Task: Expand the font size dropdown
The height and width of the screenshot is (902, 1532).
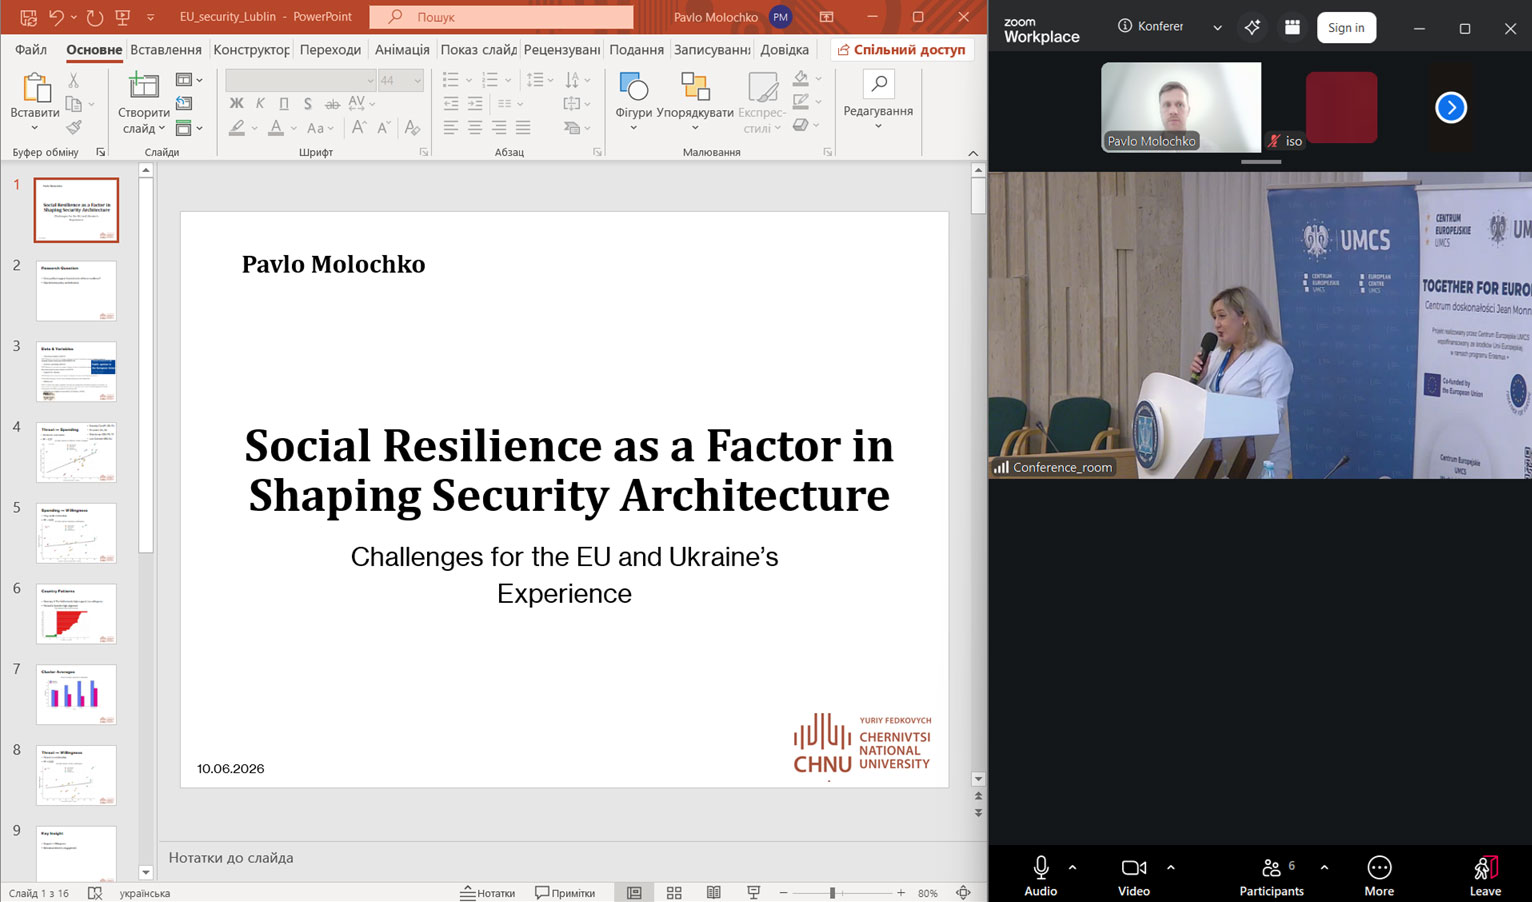Action: tap(417, 80)
